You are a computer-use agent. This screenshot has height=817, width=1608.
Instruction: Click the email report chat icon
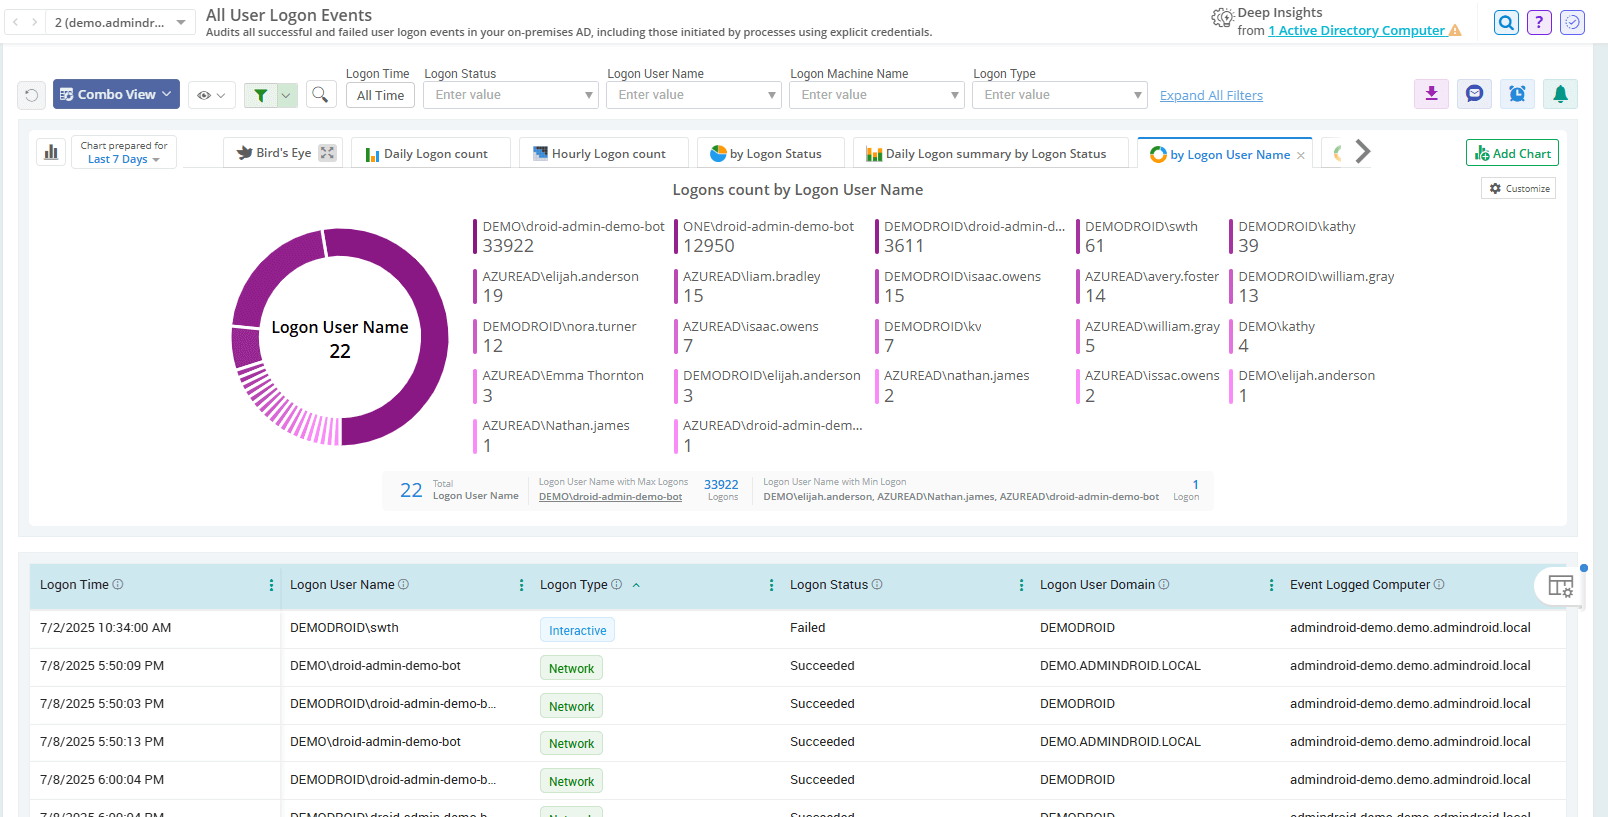1474,94
